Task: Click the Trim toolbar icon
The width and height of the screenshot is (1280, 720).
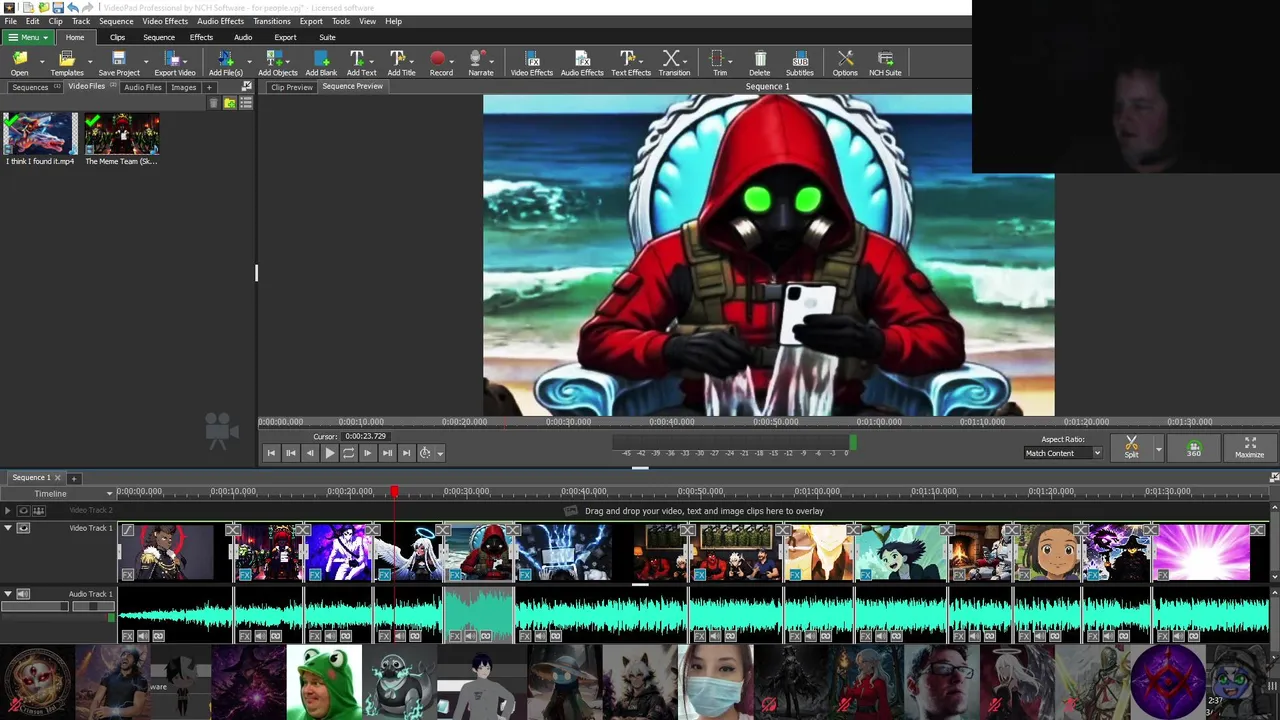Action: pyautogui.click(x=716, y=59)
